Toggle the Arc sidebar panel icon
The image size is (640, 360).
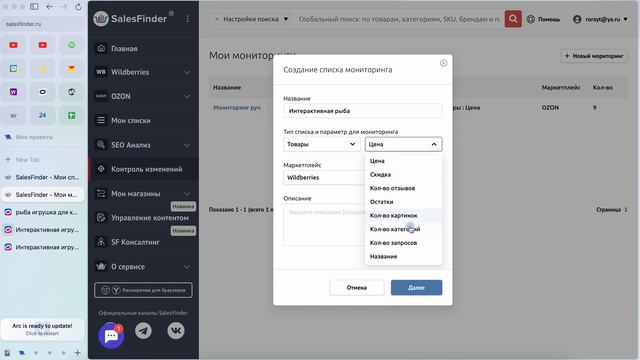pyautogui.click(x=34, y=7)
